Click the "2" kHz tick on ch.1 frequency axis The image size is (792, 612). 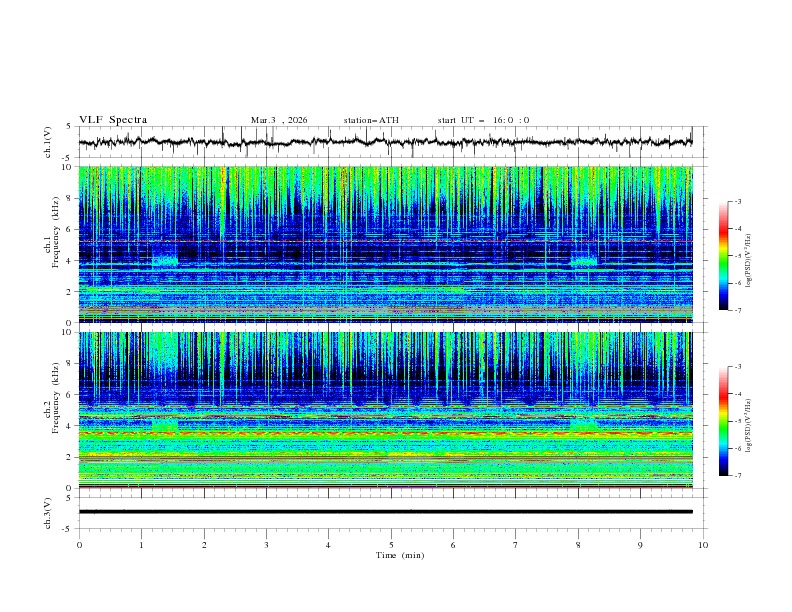pyautogui.click(x=70, y=291)
